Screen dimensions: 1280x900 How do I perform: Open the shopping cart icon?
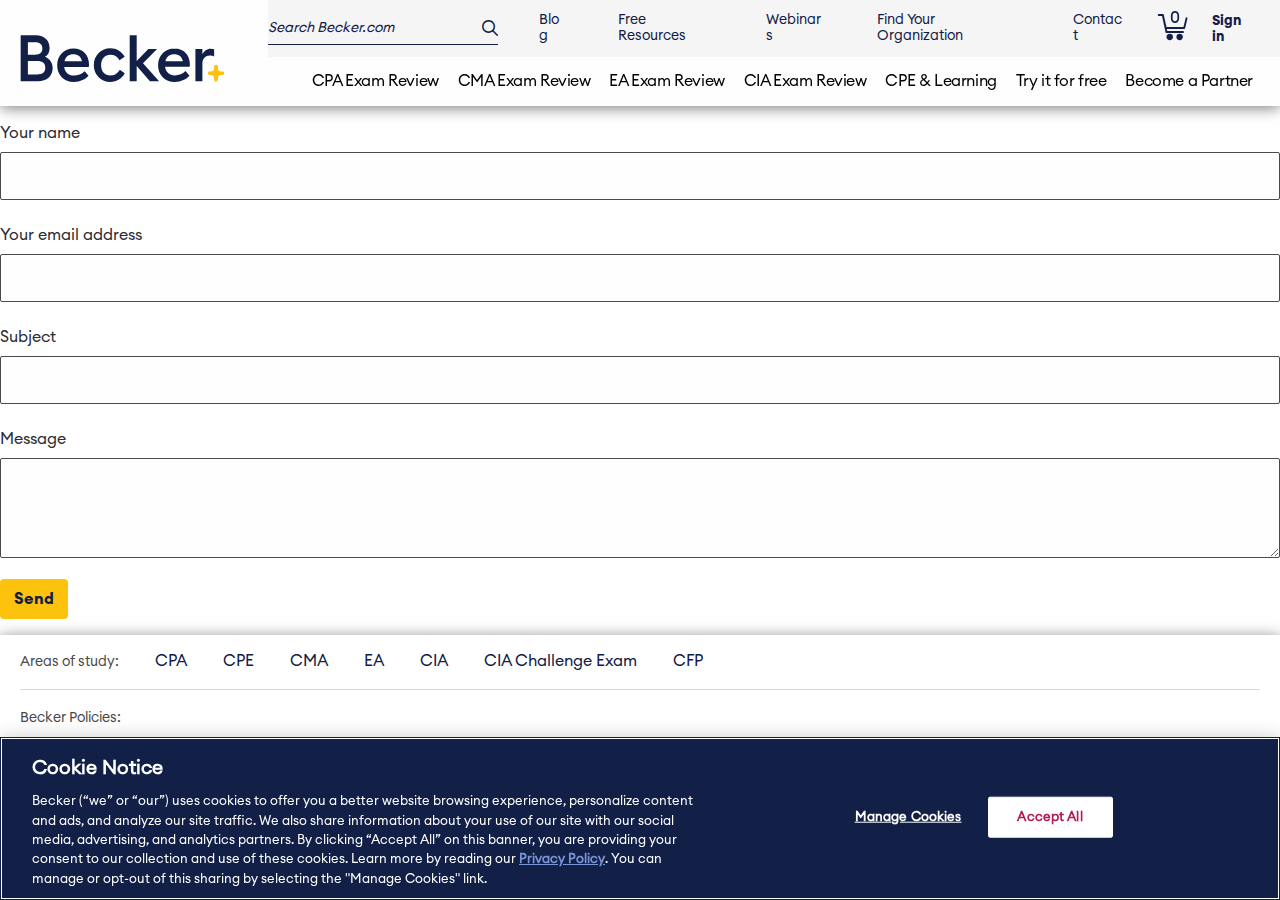(x=1172, y=26)
